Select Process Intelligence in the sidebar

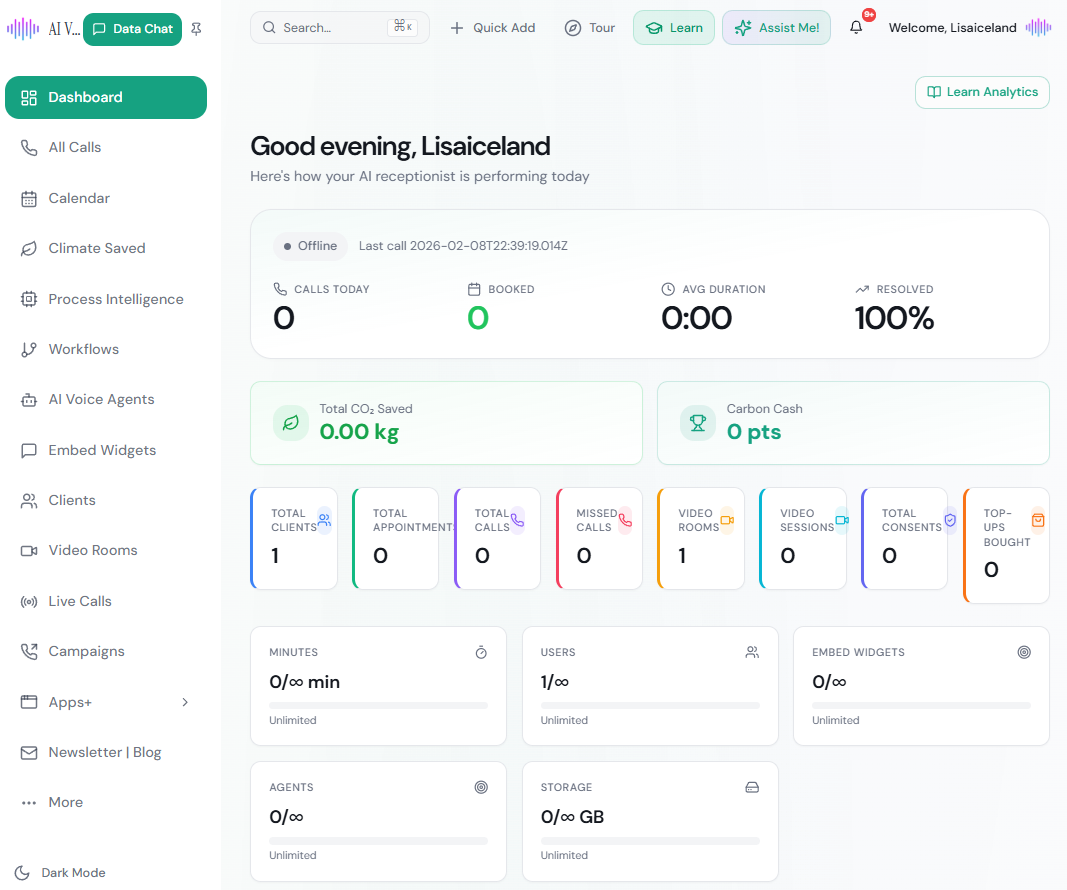tap(115, 299)
